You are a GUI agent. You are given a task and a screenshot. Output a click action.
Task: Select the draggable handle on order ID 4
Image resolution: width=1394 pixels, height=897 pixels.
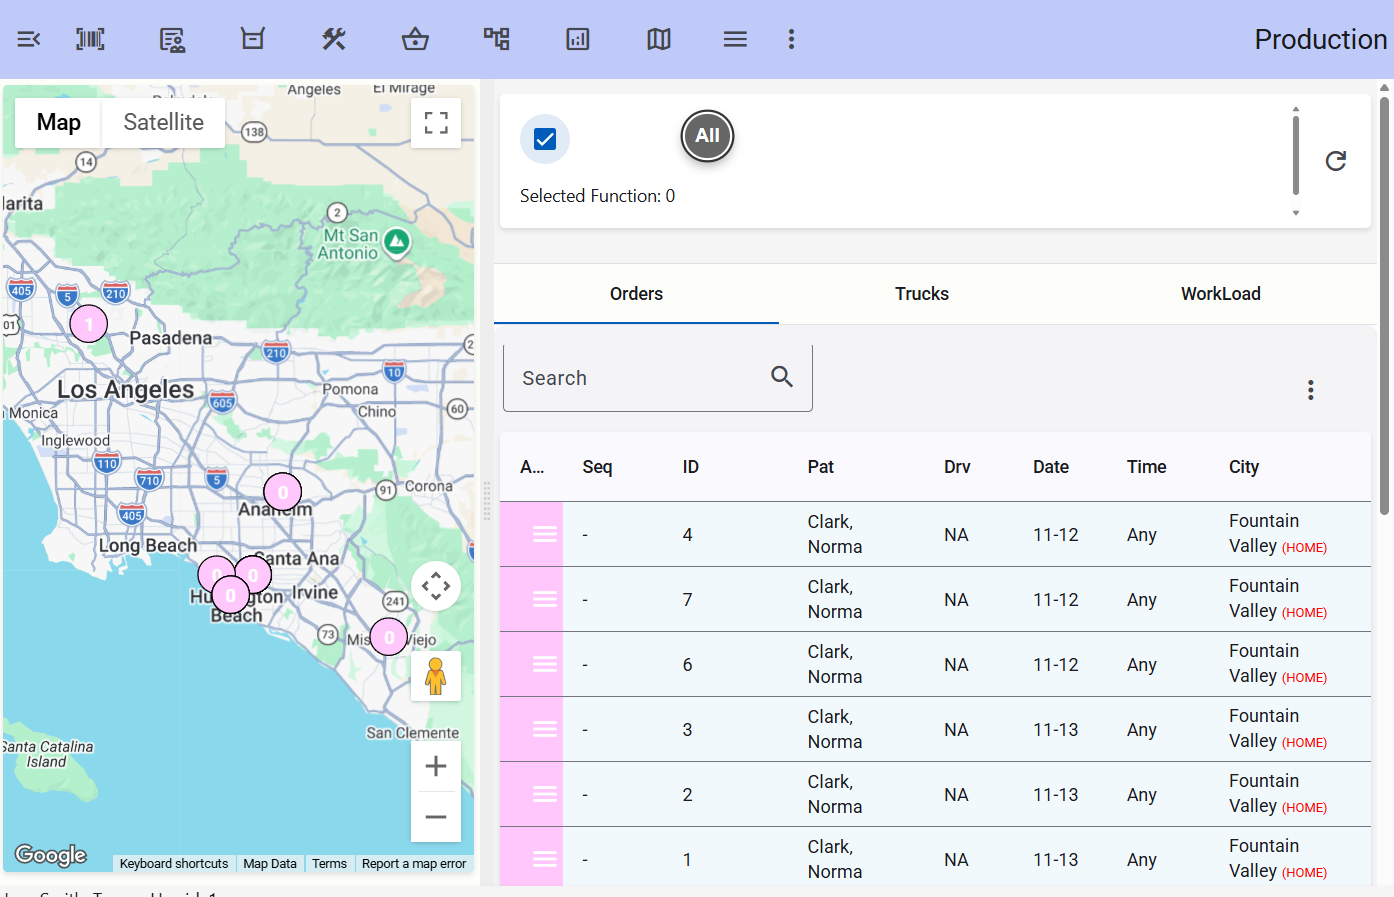pyautogui.click(x=545, y=534)
